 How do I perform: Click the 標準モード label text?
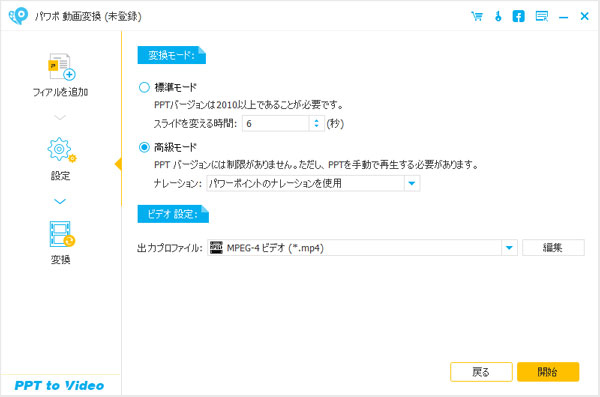coord(175,87)
